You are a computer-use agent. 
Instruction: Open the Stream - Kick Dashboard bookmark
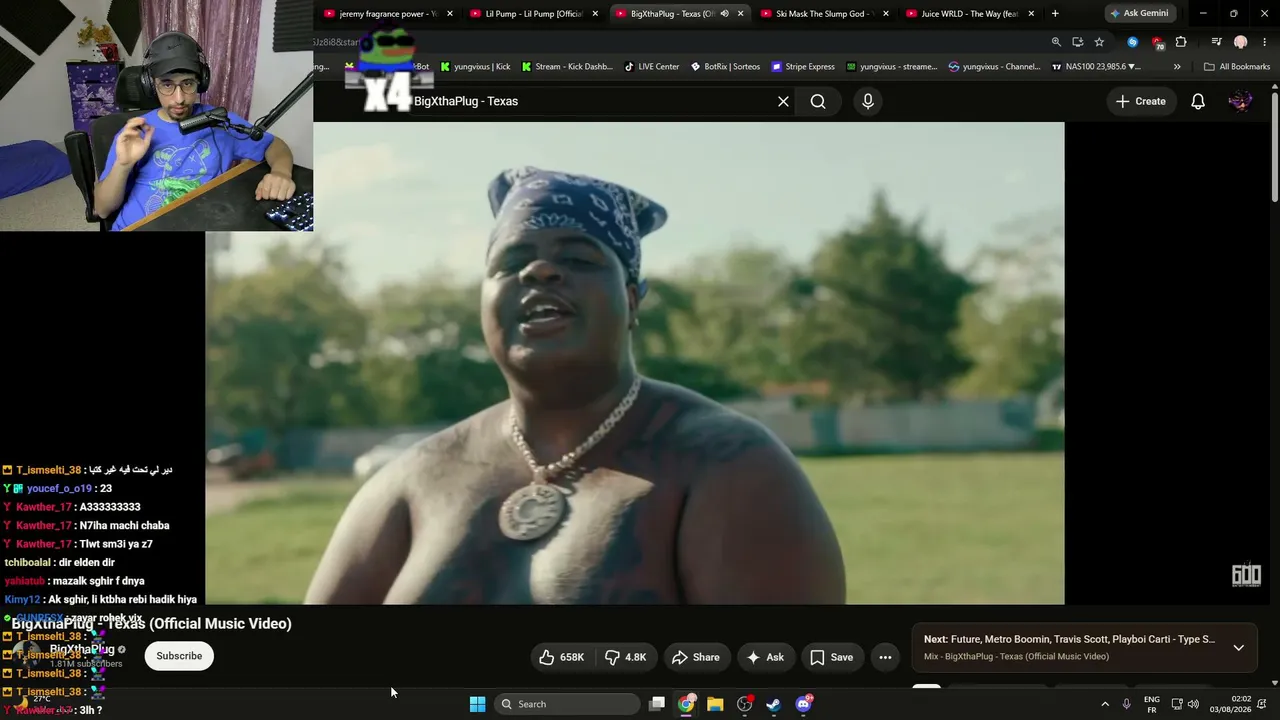coord(567,67)
